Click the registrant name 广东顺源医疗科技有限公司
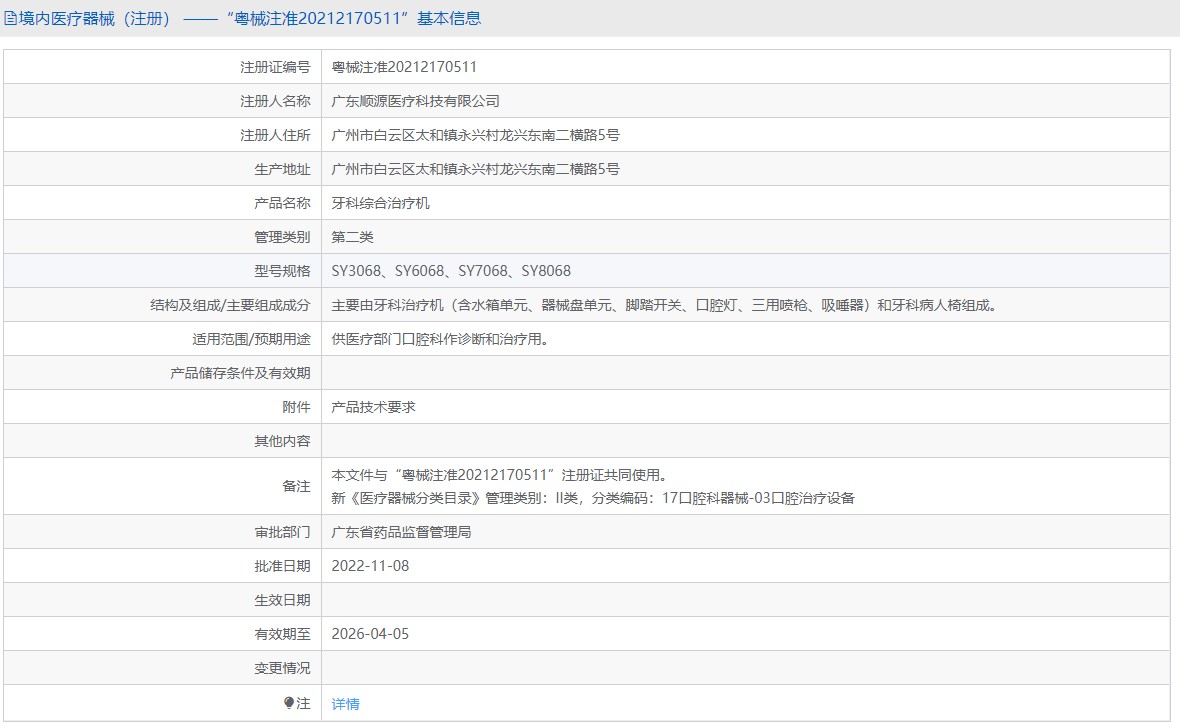Image resolution: width=1180 pixels, height=727 pixels. tap(415, 101)
